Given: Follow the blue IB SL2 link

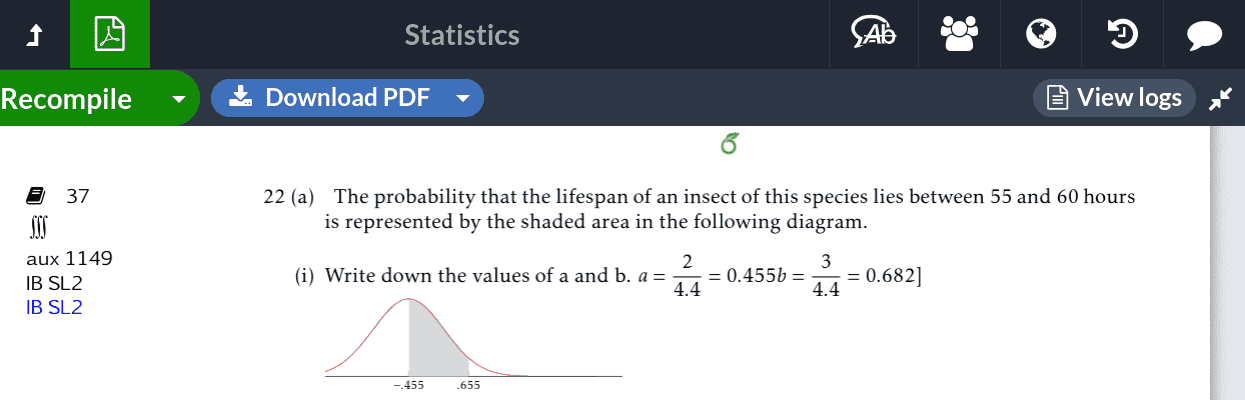Looking at the screenshot, I should click(54, 307).
